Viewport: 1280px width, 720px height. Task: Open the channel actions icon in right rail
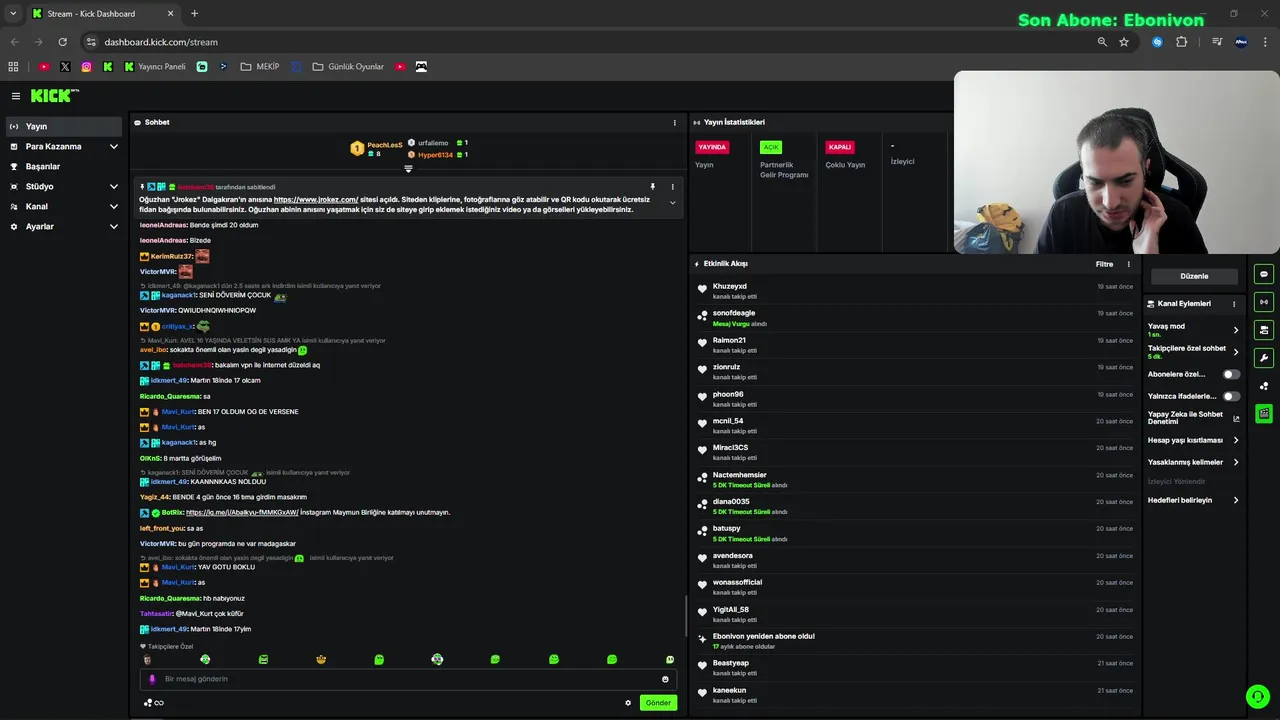click(1264, 330)
